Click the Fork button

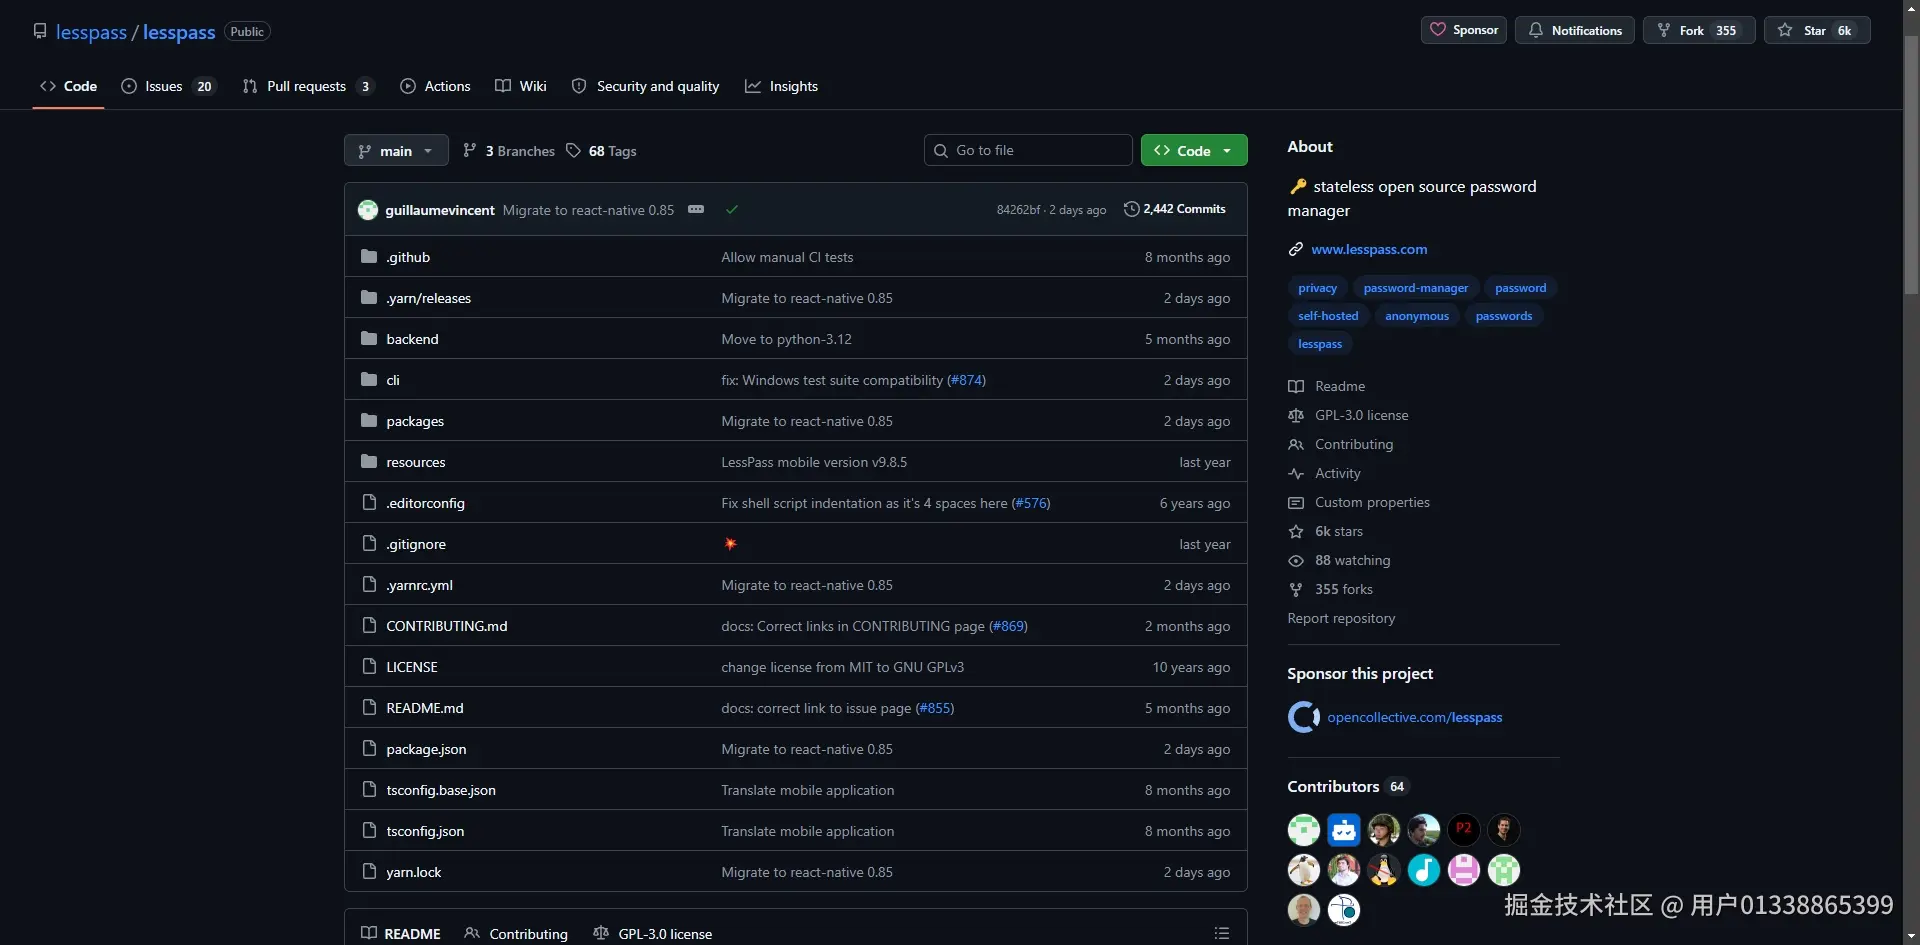[1698, 30]
